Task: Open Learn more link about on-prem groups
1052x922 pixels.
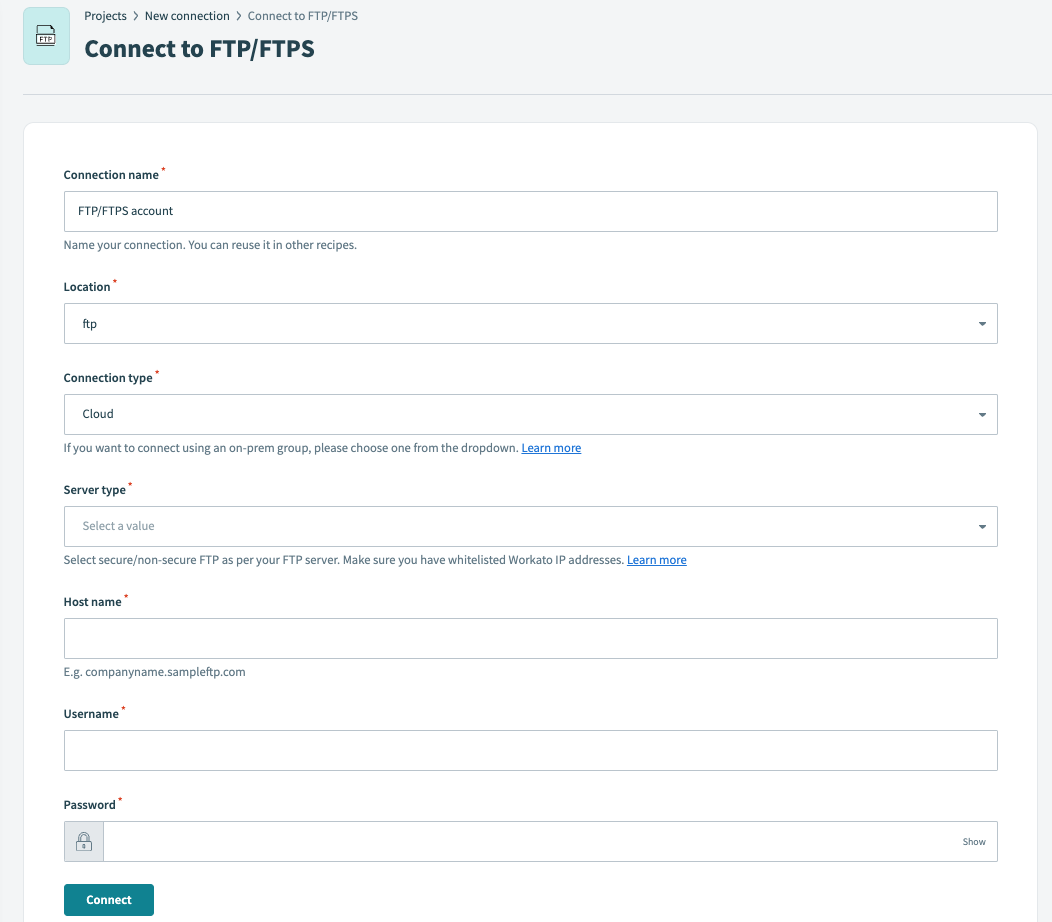Action: tap(551, 448)
